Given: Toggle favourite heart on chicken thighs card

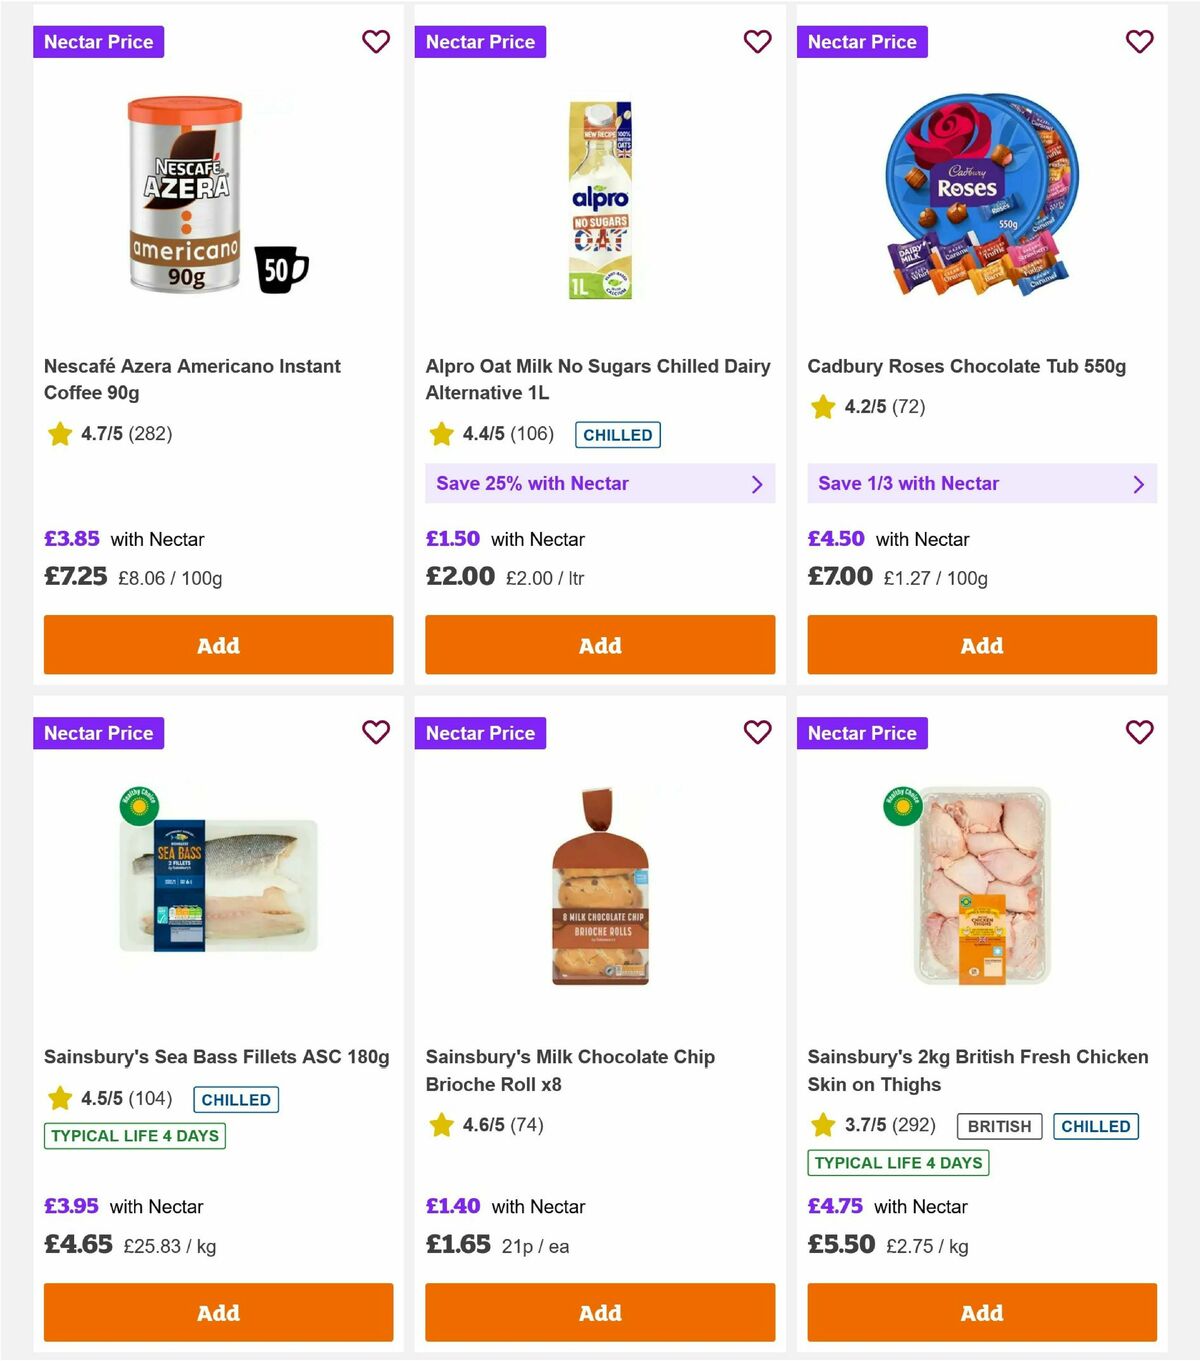Looking at the screenshot, I should [x=1139, y=733].
